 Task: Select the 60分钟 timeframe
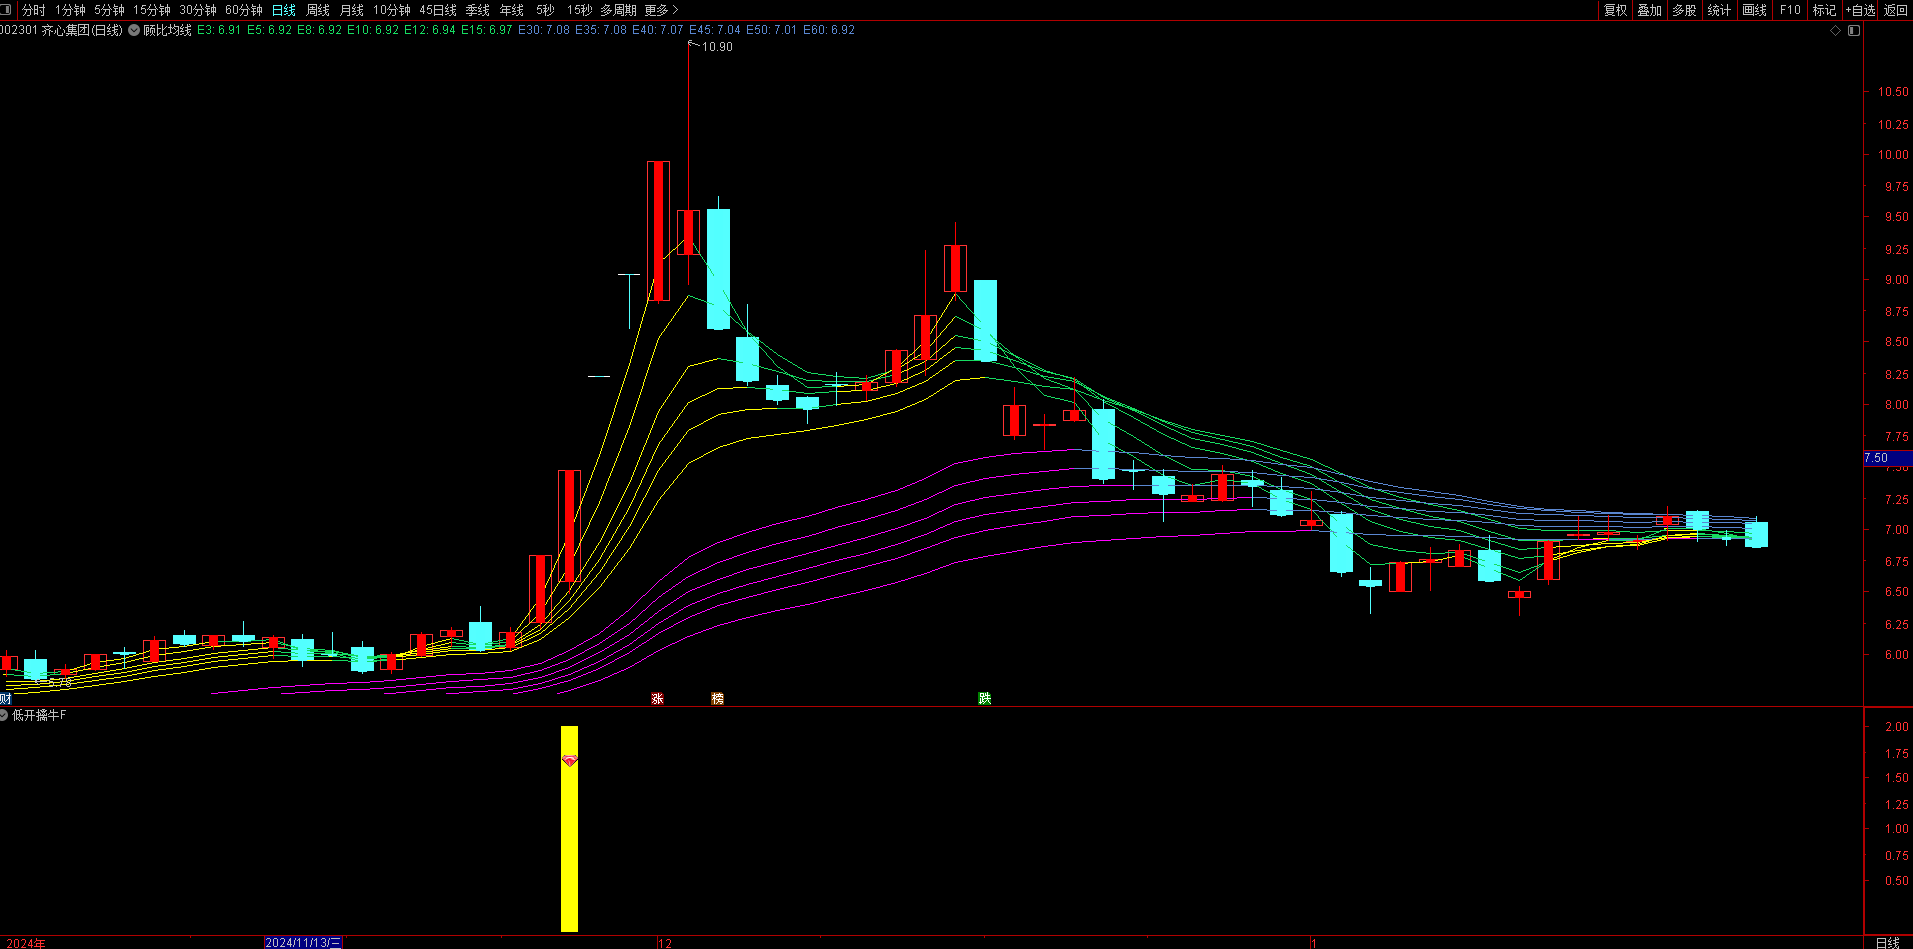[x=244, y=10]
